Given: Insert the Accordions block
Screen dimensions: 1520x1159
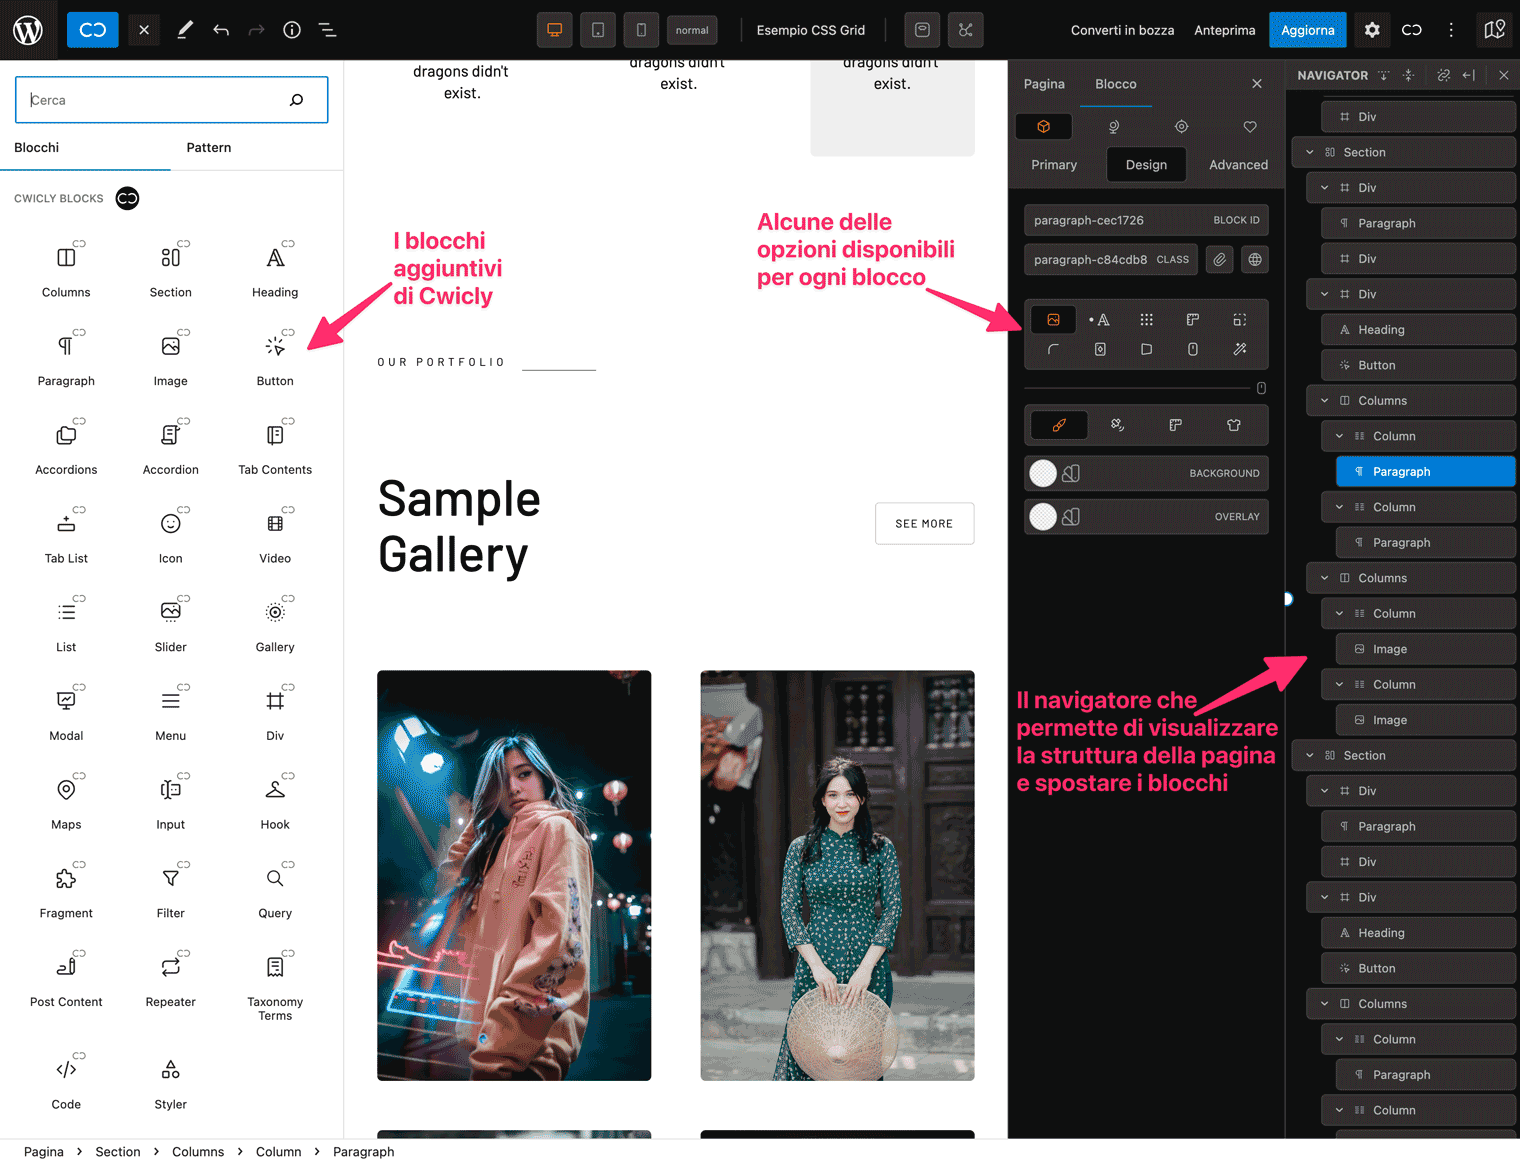Looking at the screenshot, I should (x=66, y=448).
